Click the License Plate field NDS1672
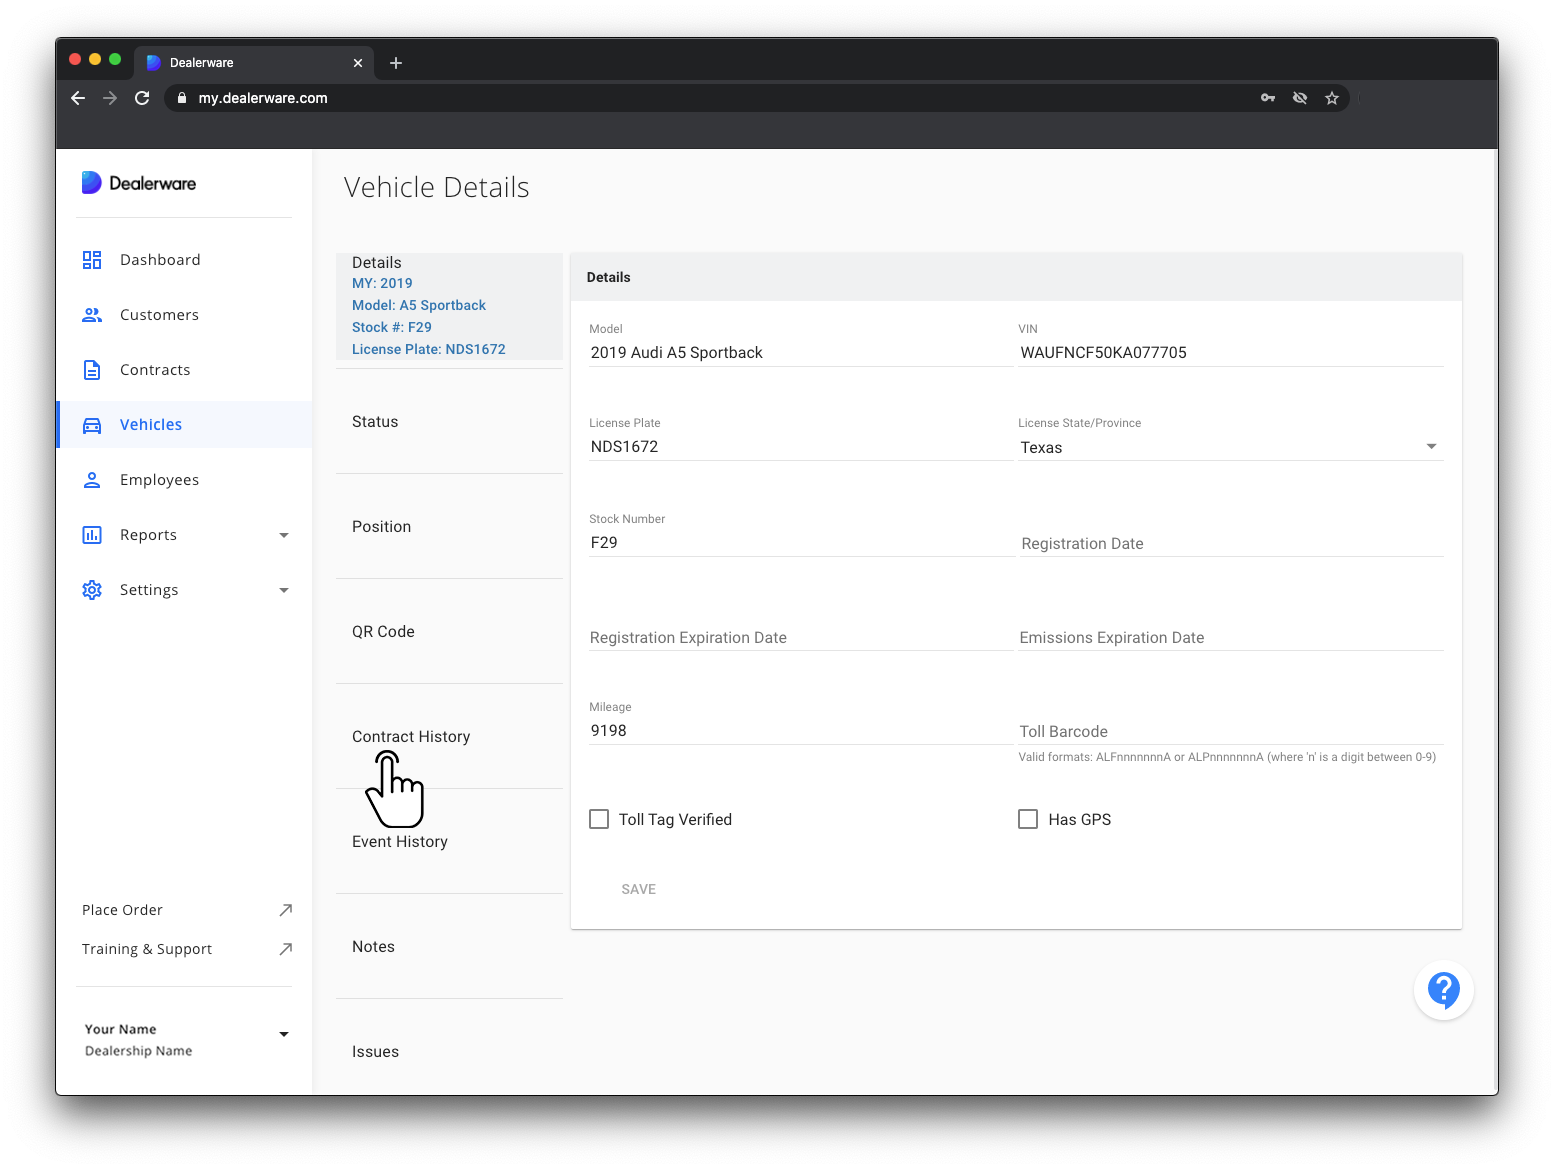 [801, 447]
